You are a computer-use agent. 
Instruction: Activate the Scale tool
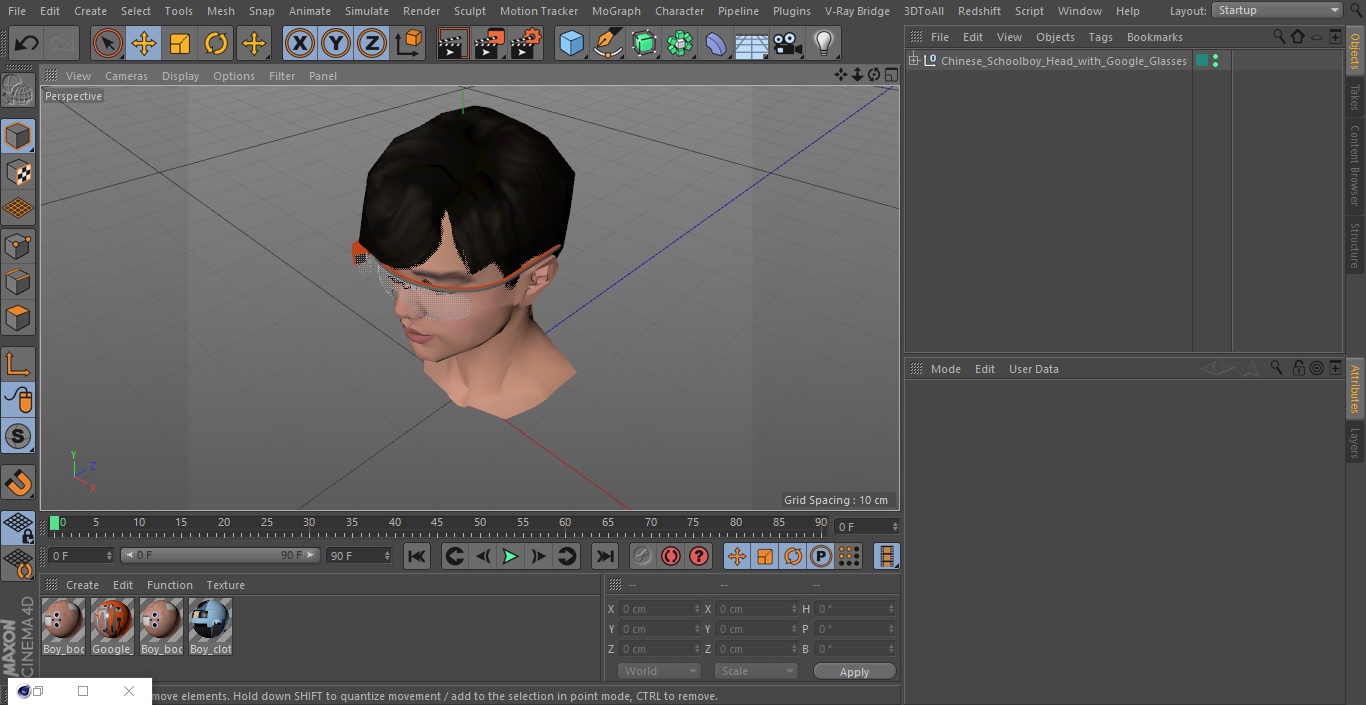point(180,43)
